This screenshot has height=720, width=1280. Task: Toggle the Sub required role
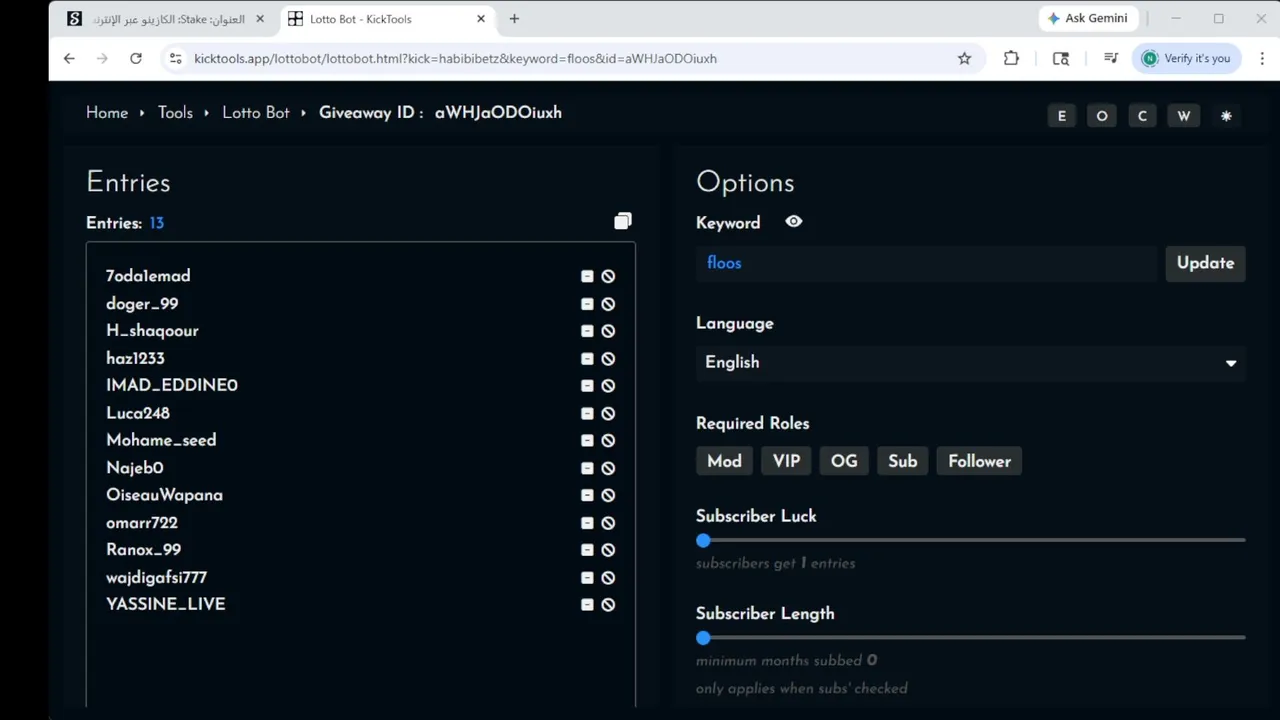point(902,461)
